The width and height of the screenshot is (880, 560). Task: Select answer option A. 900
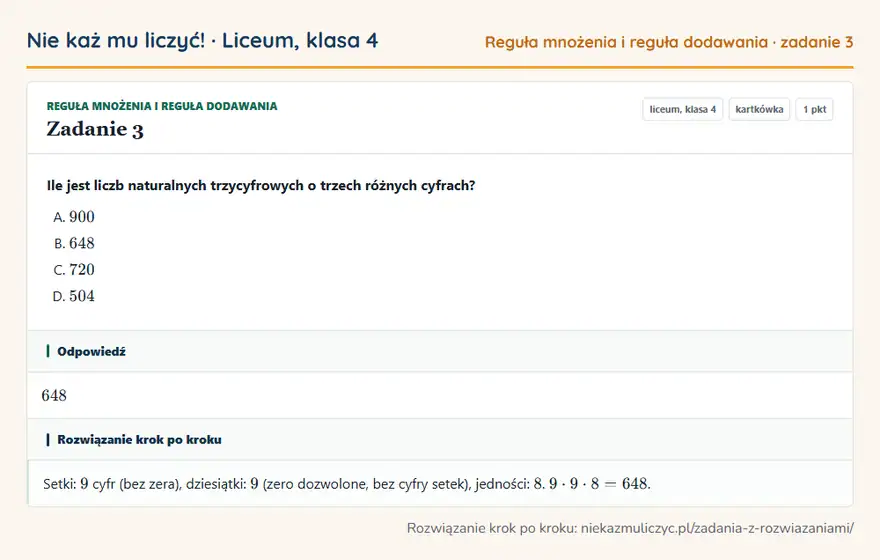[74, 217]
